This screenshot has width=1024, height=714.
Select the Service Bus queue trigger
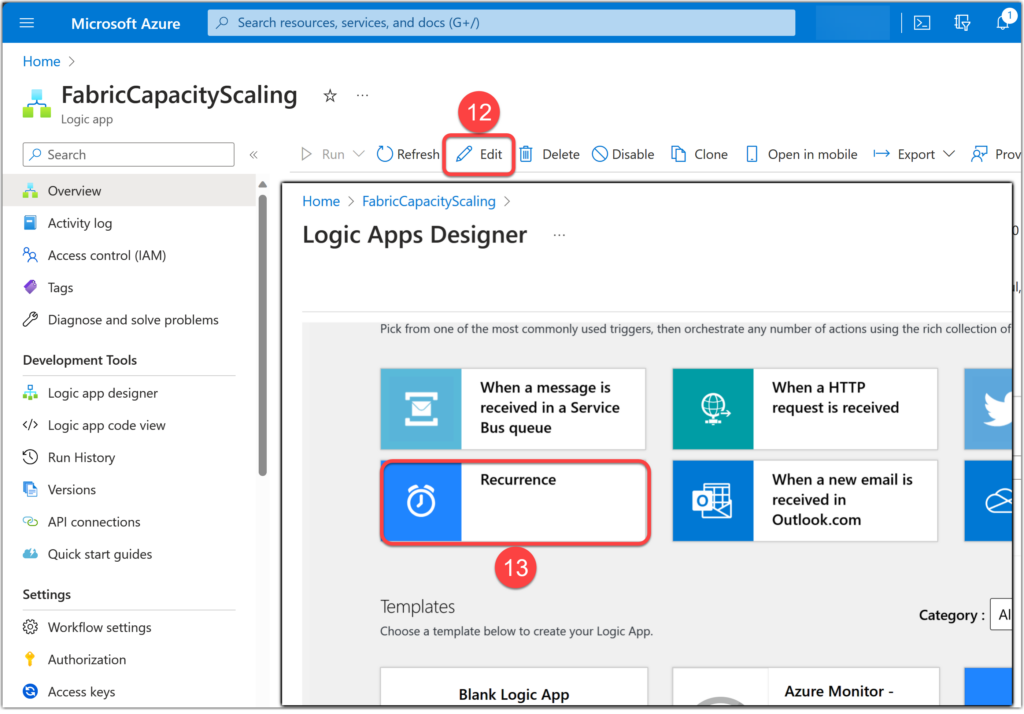click(513, 408)
